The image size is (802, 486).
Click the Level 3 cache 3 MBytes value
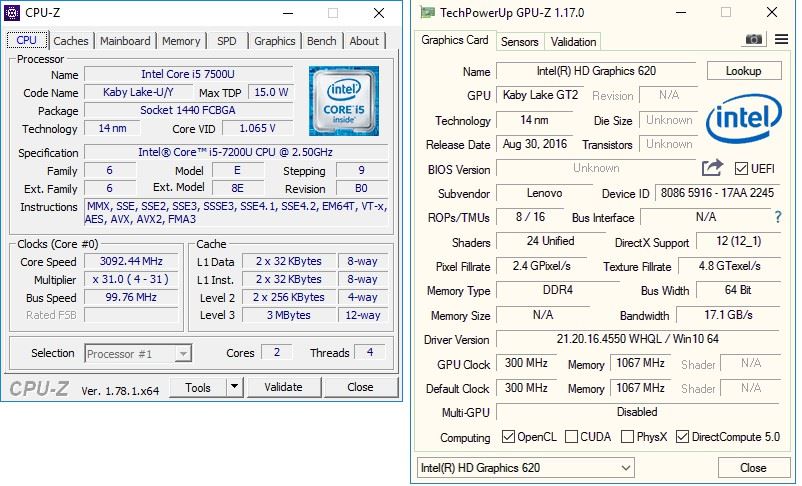point(289,315)
